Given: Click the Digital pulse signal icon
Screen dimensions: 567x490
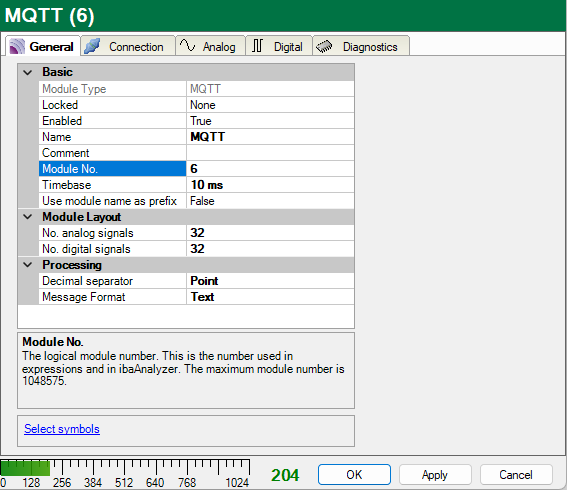Looking at the screenshot, I should click(257, 46).
